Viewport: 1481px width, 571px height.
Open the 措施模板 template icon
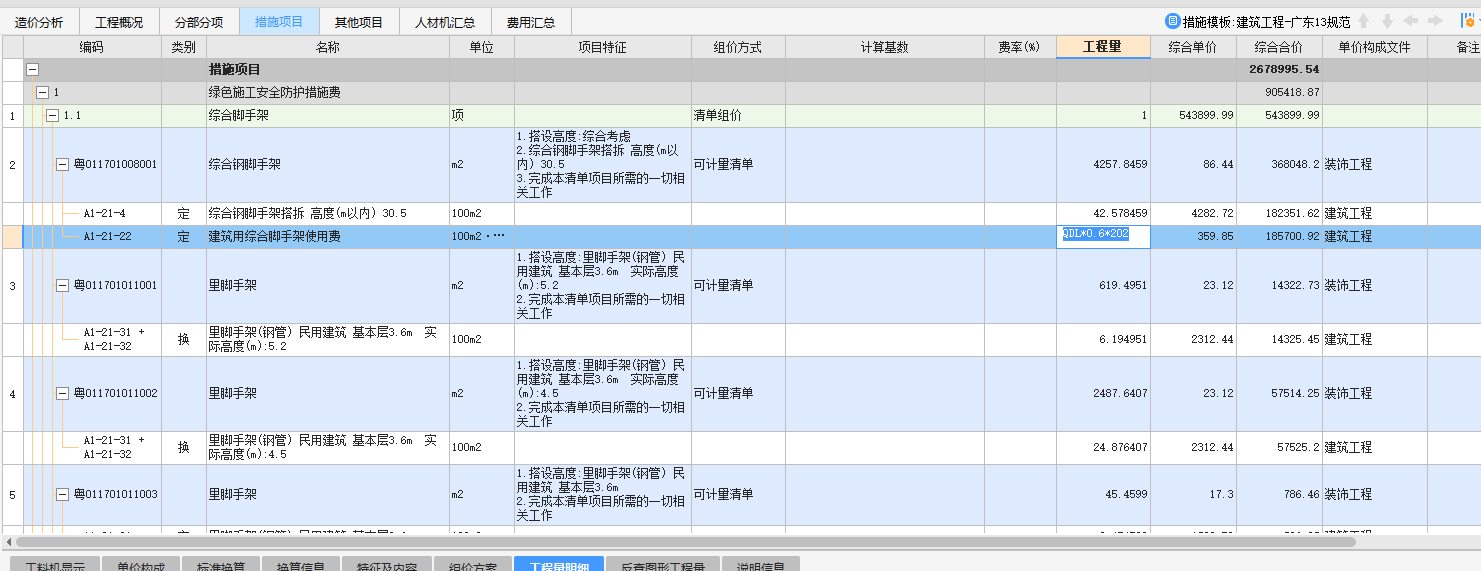pos(1172,21)
